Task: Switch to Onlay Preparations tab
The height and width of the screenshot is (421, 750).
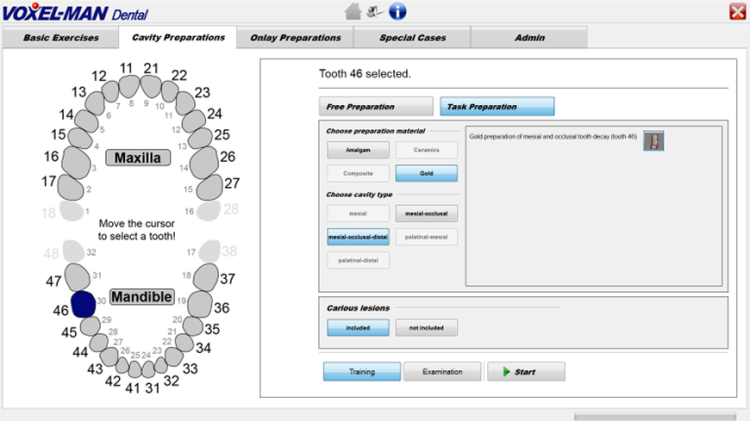Action: coord(296,37)
